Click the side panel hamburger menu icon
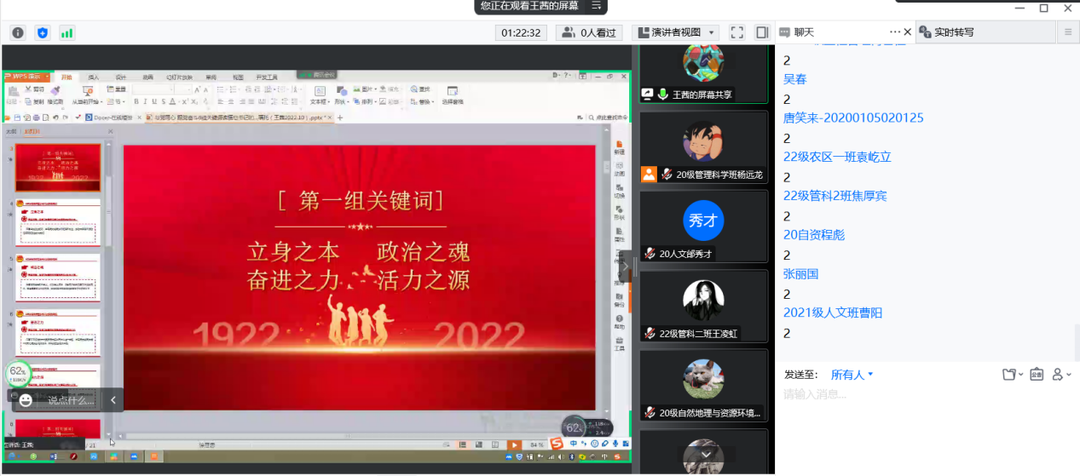1080x476 pixels. 1068,33
